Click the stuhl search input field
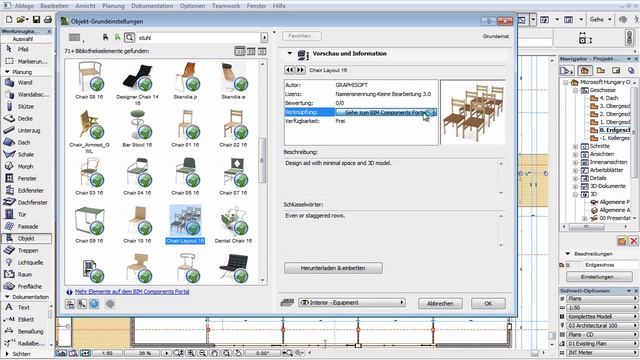This screenshot has height=360, width=640. 199,38
